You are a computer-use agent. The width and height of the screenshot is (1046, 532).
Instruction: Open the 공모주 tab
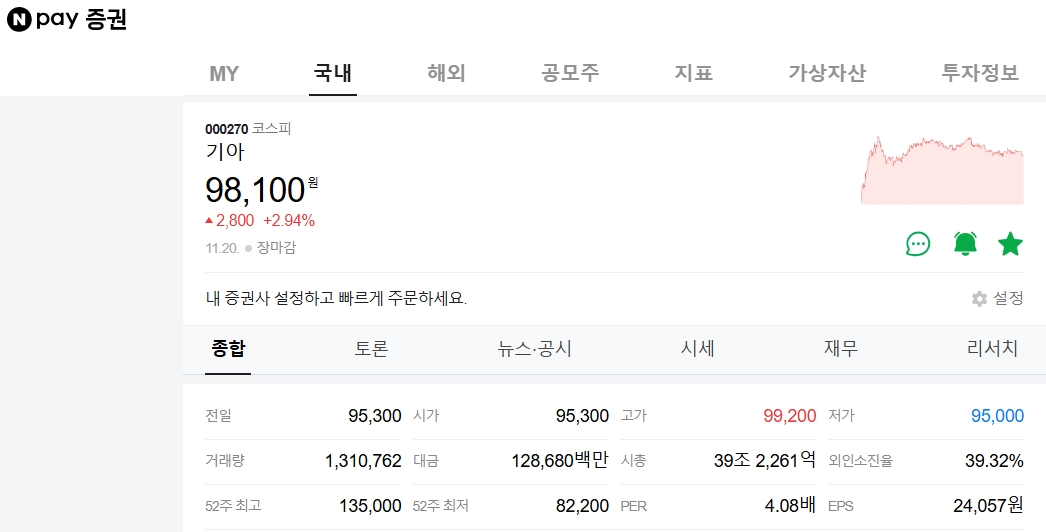[570, 72]
